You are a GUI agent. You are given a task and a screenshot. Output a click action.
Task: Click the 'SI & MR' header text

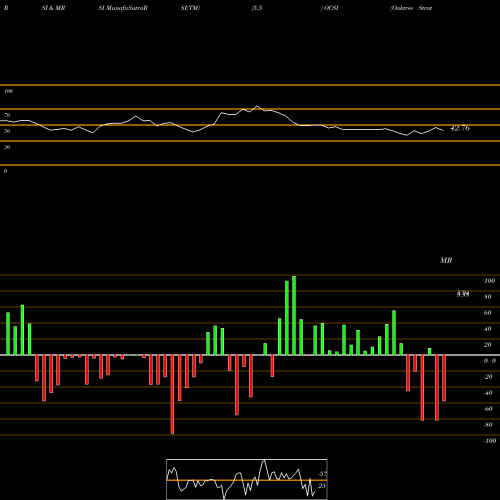53,8
